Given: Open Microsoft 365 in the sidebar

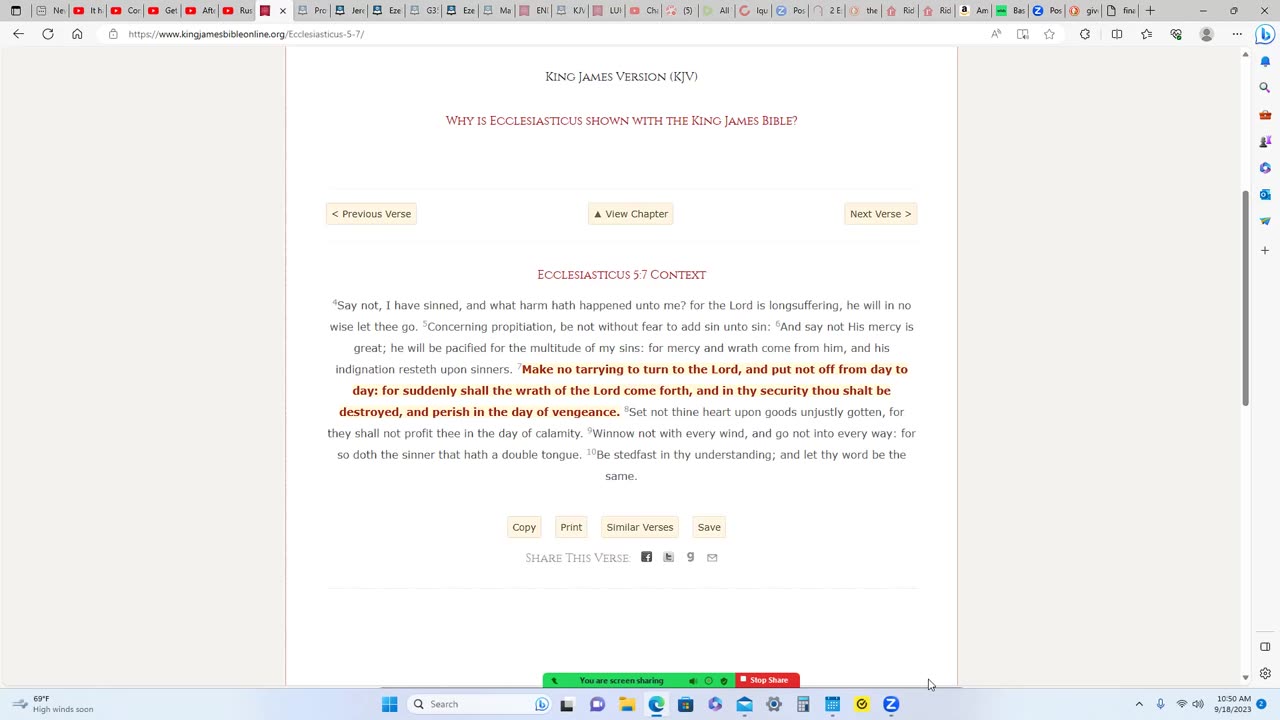Looking at the screenshot, I should click(1265, 167).
